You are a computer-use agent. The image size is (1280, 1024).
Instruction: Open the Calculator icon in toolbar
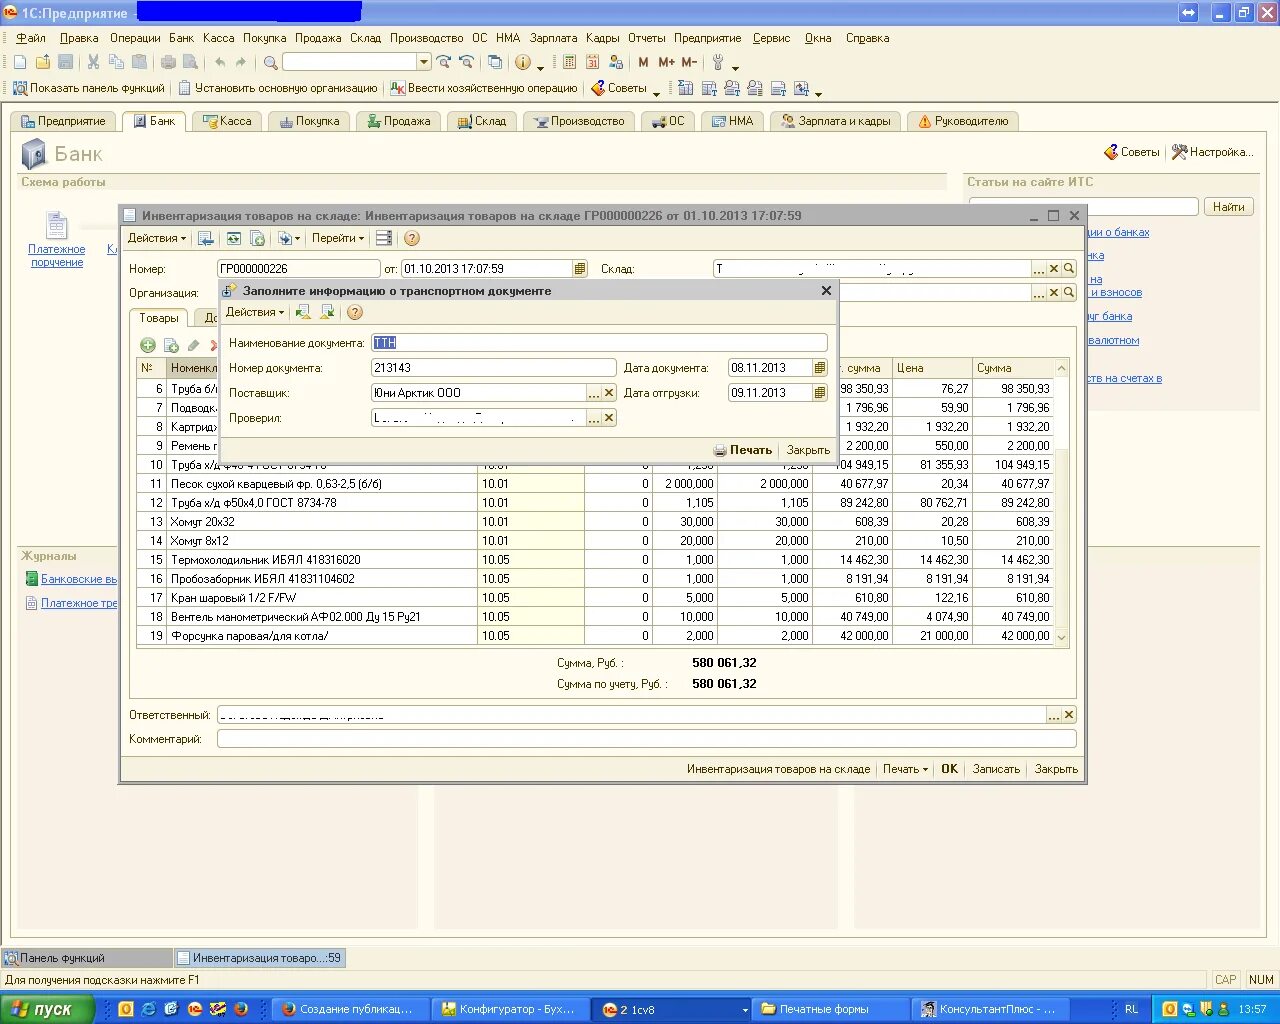[x=569, y=62]
